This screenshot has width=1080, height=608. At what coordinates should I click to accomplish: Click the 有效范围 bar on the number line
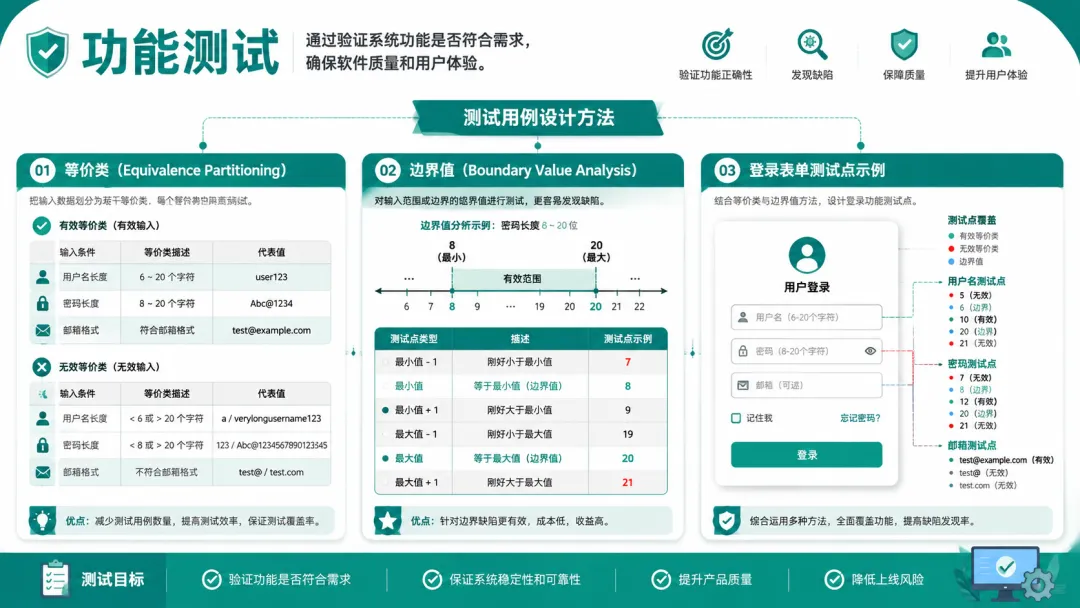pyautogui.click(x=523, y=279)
